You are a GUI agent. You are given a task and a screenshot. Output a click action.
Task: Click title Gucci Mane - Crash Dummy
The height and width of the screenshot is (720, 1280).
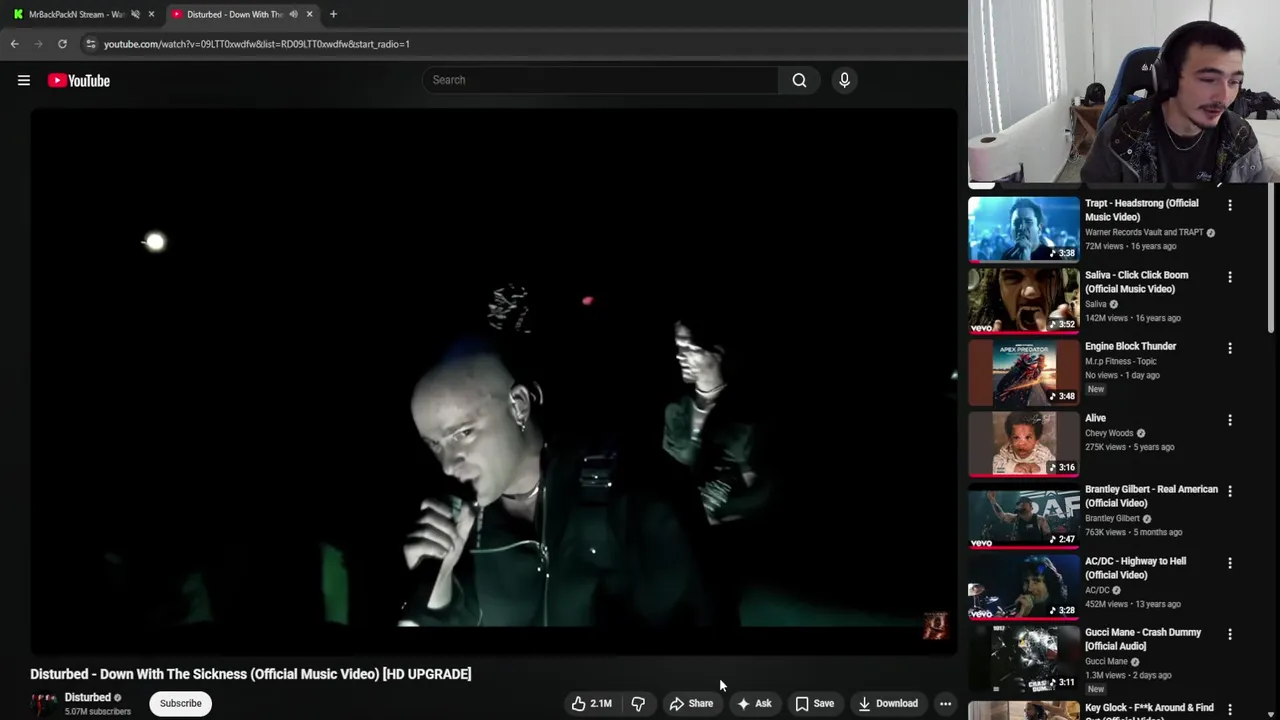[1143, 639]
